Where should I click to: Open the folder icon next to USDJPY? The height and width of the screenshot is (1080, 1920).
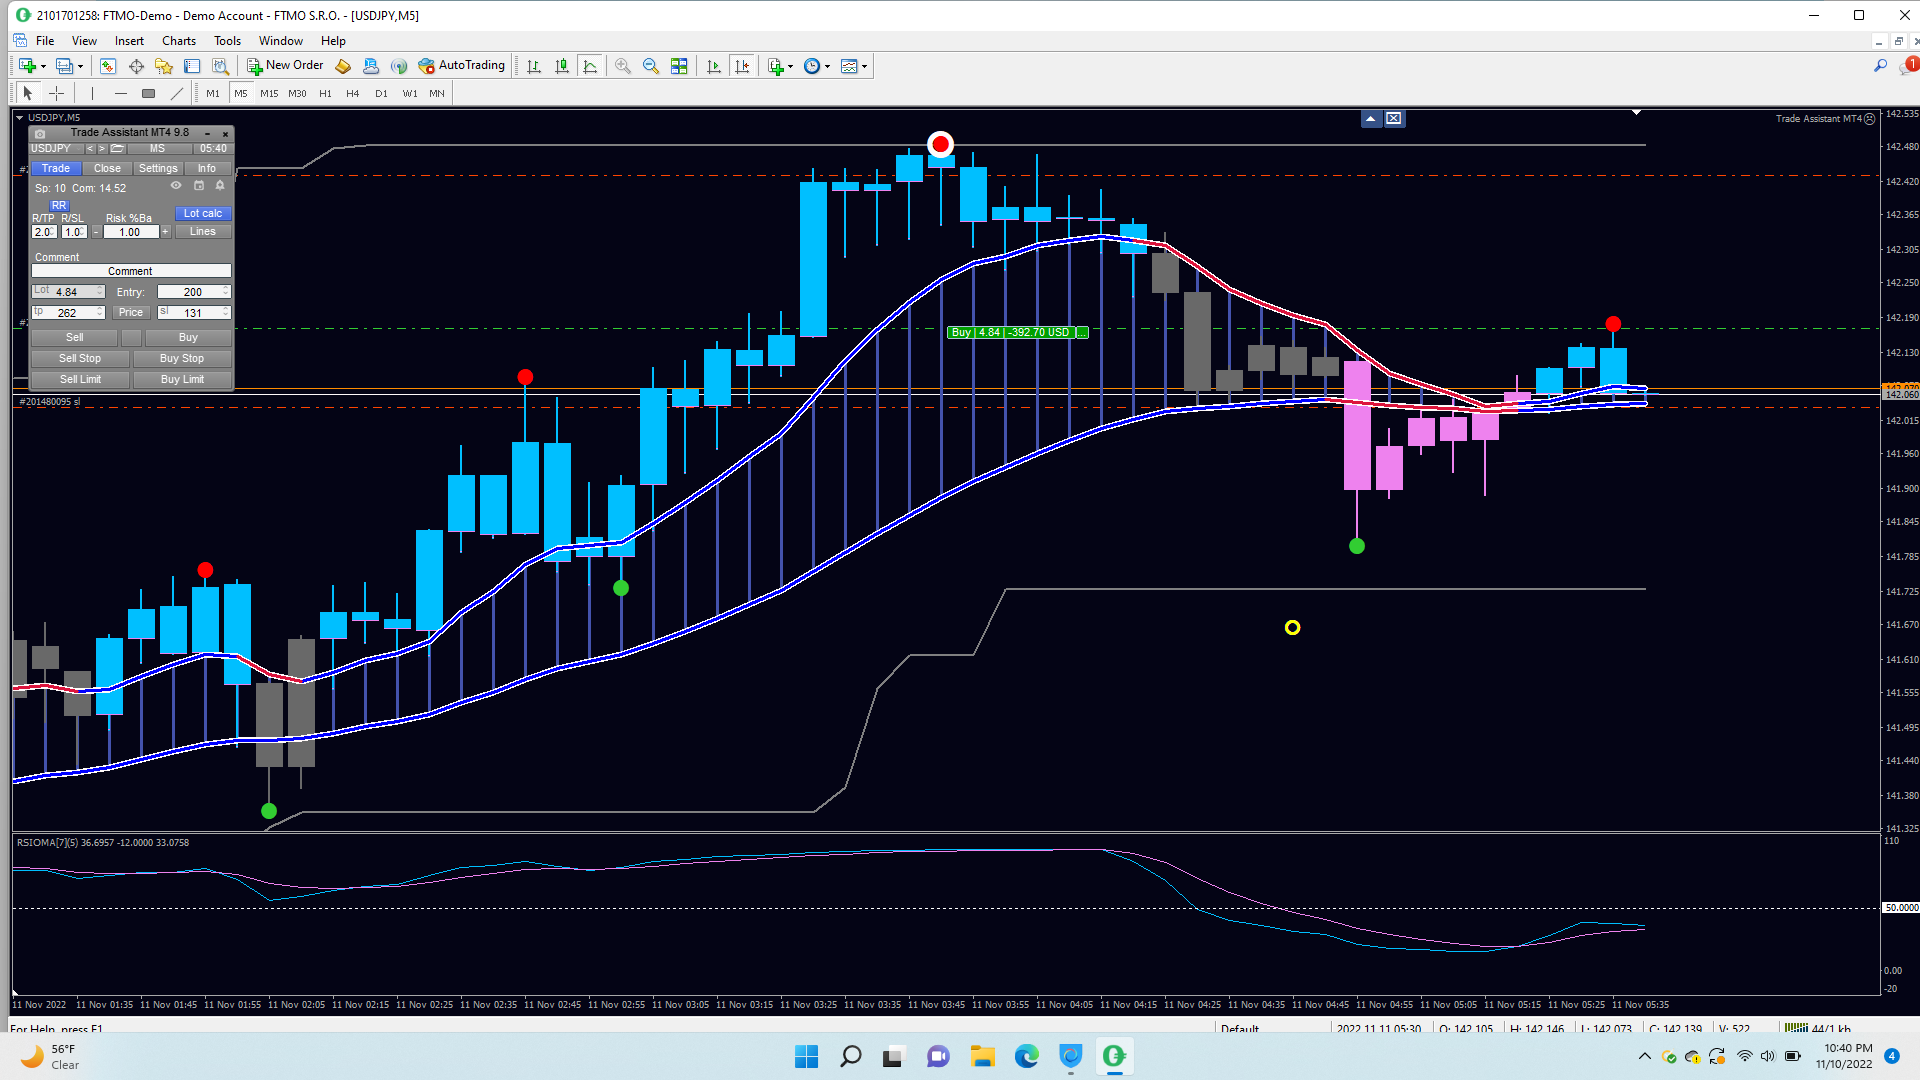118,149
